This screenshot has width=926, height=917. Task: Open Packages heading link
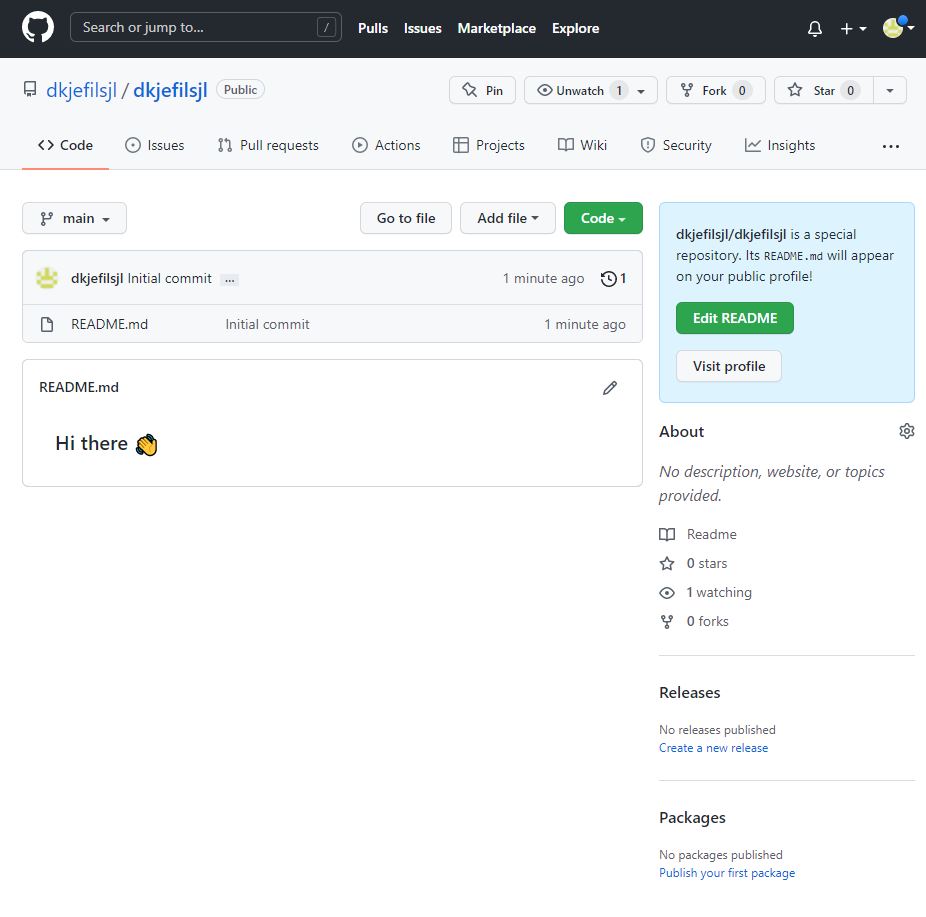point(692,818)
